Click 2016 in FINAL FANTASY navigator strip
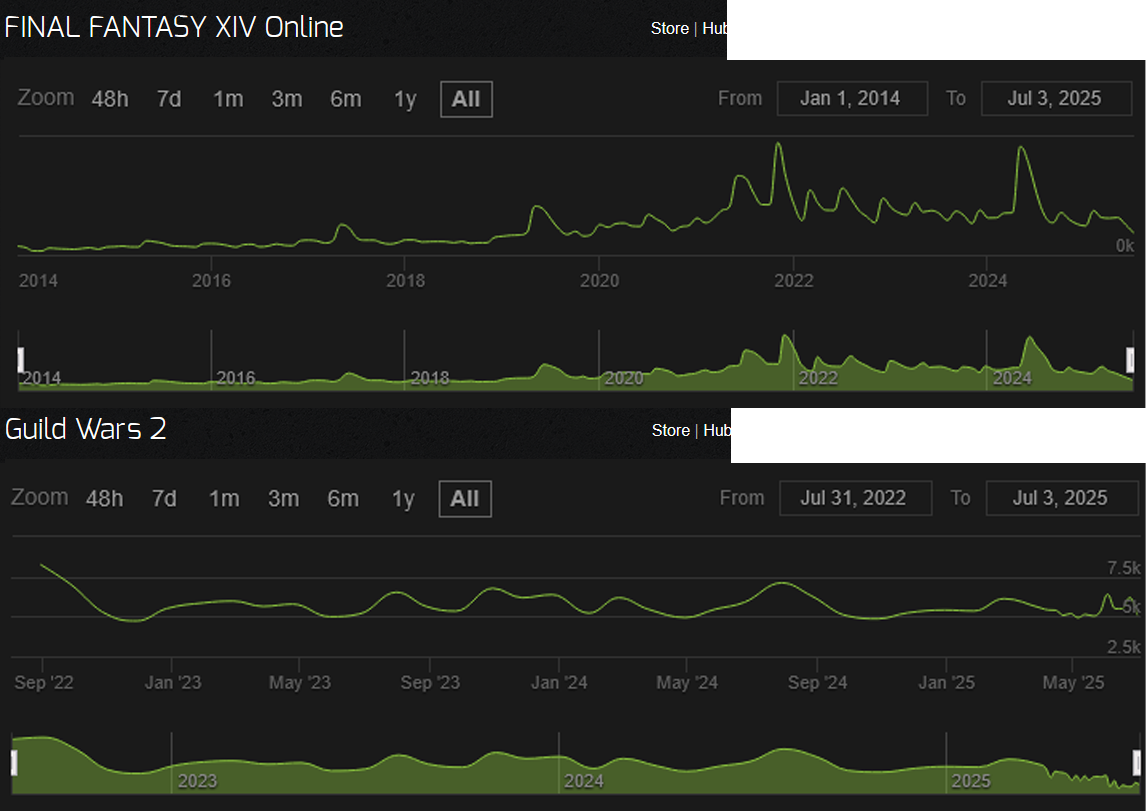The height and width of the screenshot is (811, 1146). [x=235, y=378]
